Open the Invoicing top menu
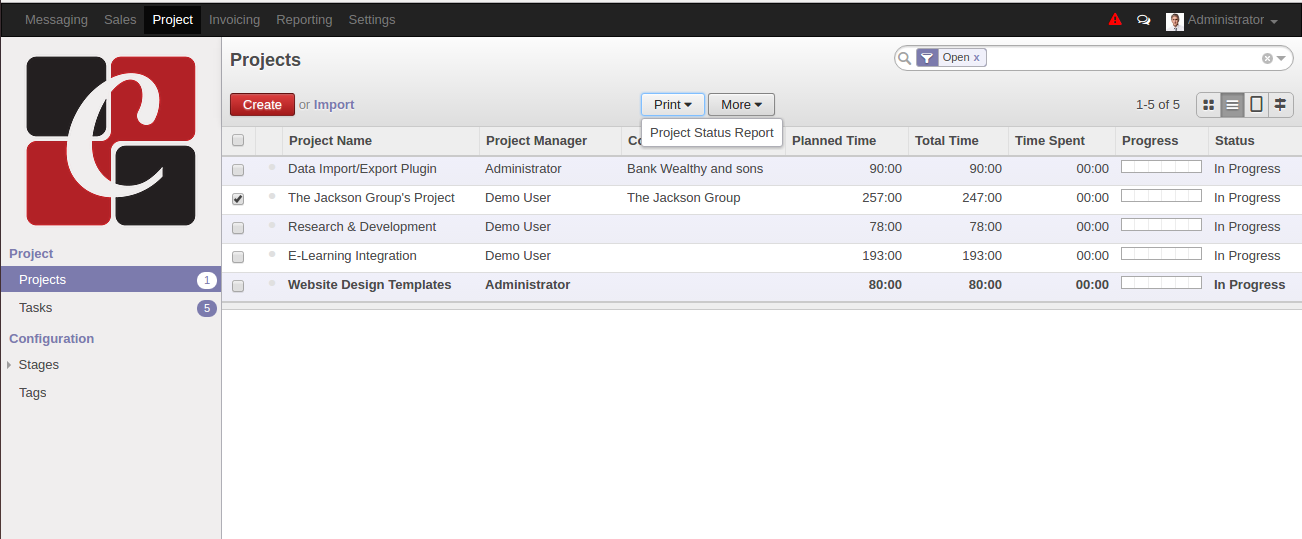The image size is (1302, 539). (x=234, y=20)
